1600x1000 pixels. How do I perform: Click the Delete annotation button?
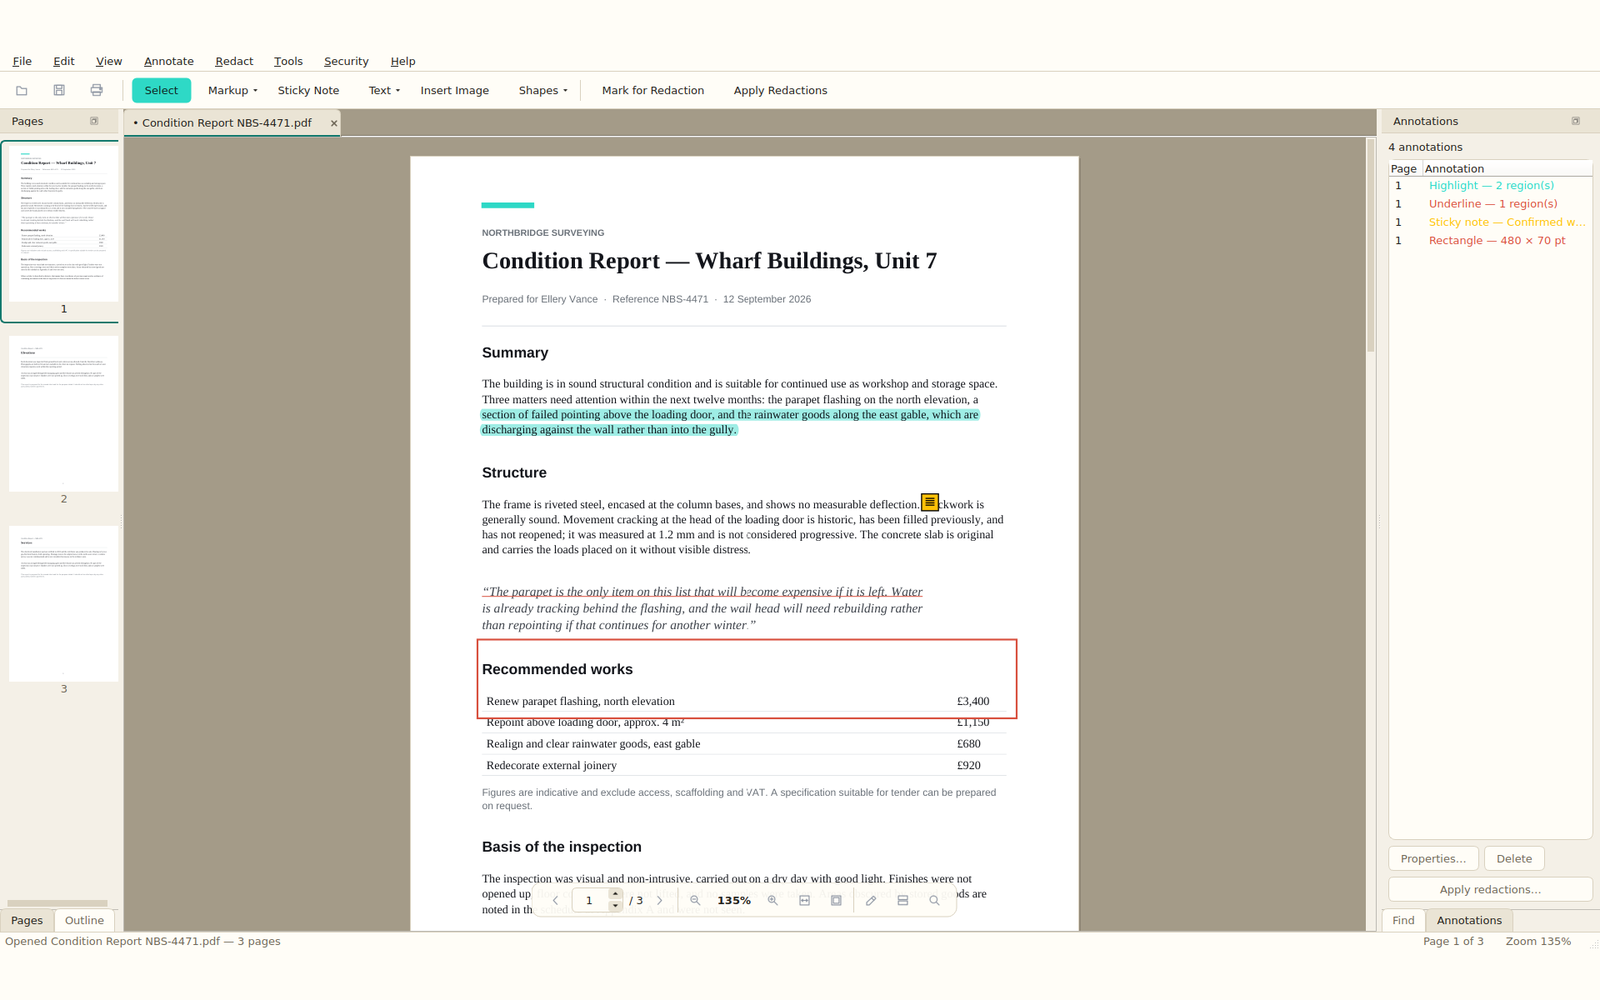pyautogui.click(x=1514, y=858)
